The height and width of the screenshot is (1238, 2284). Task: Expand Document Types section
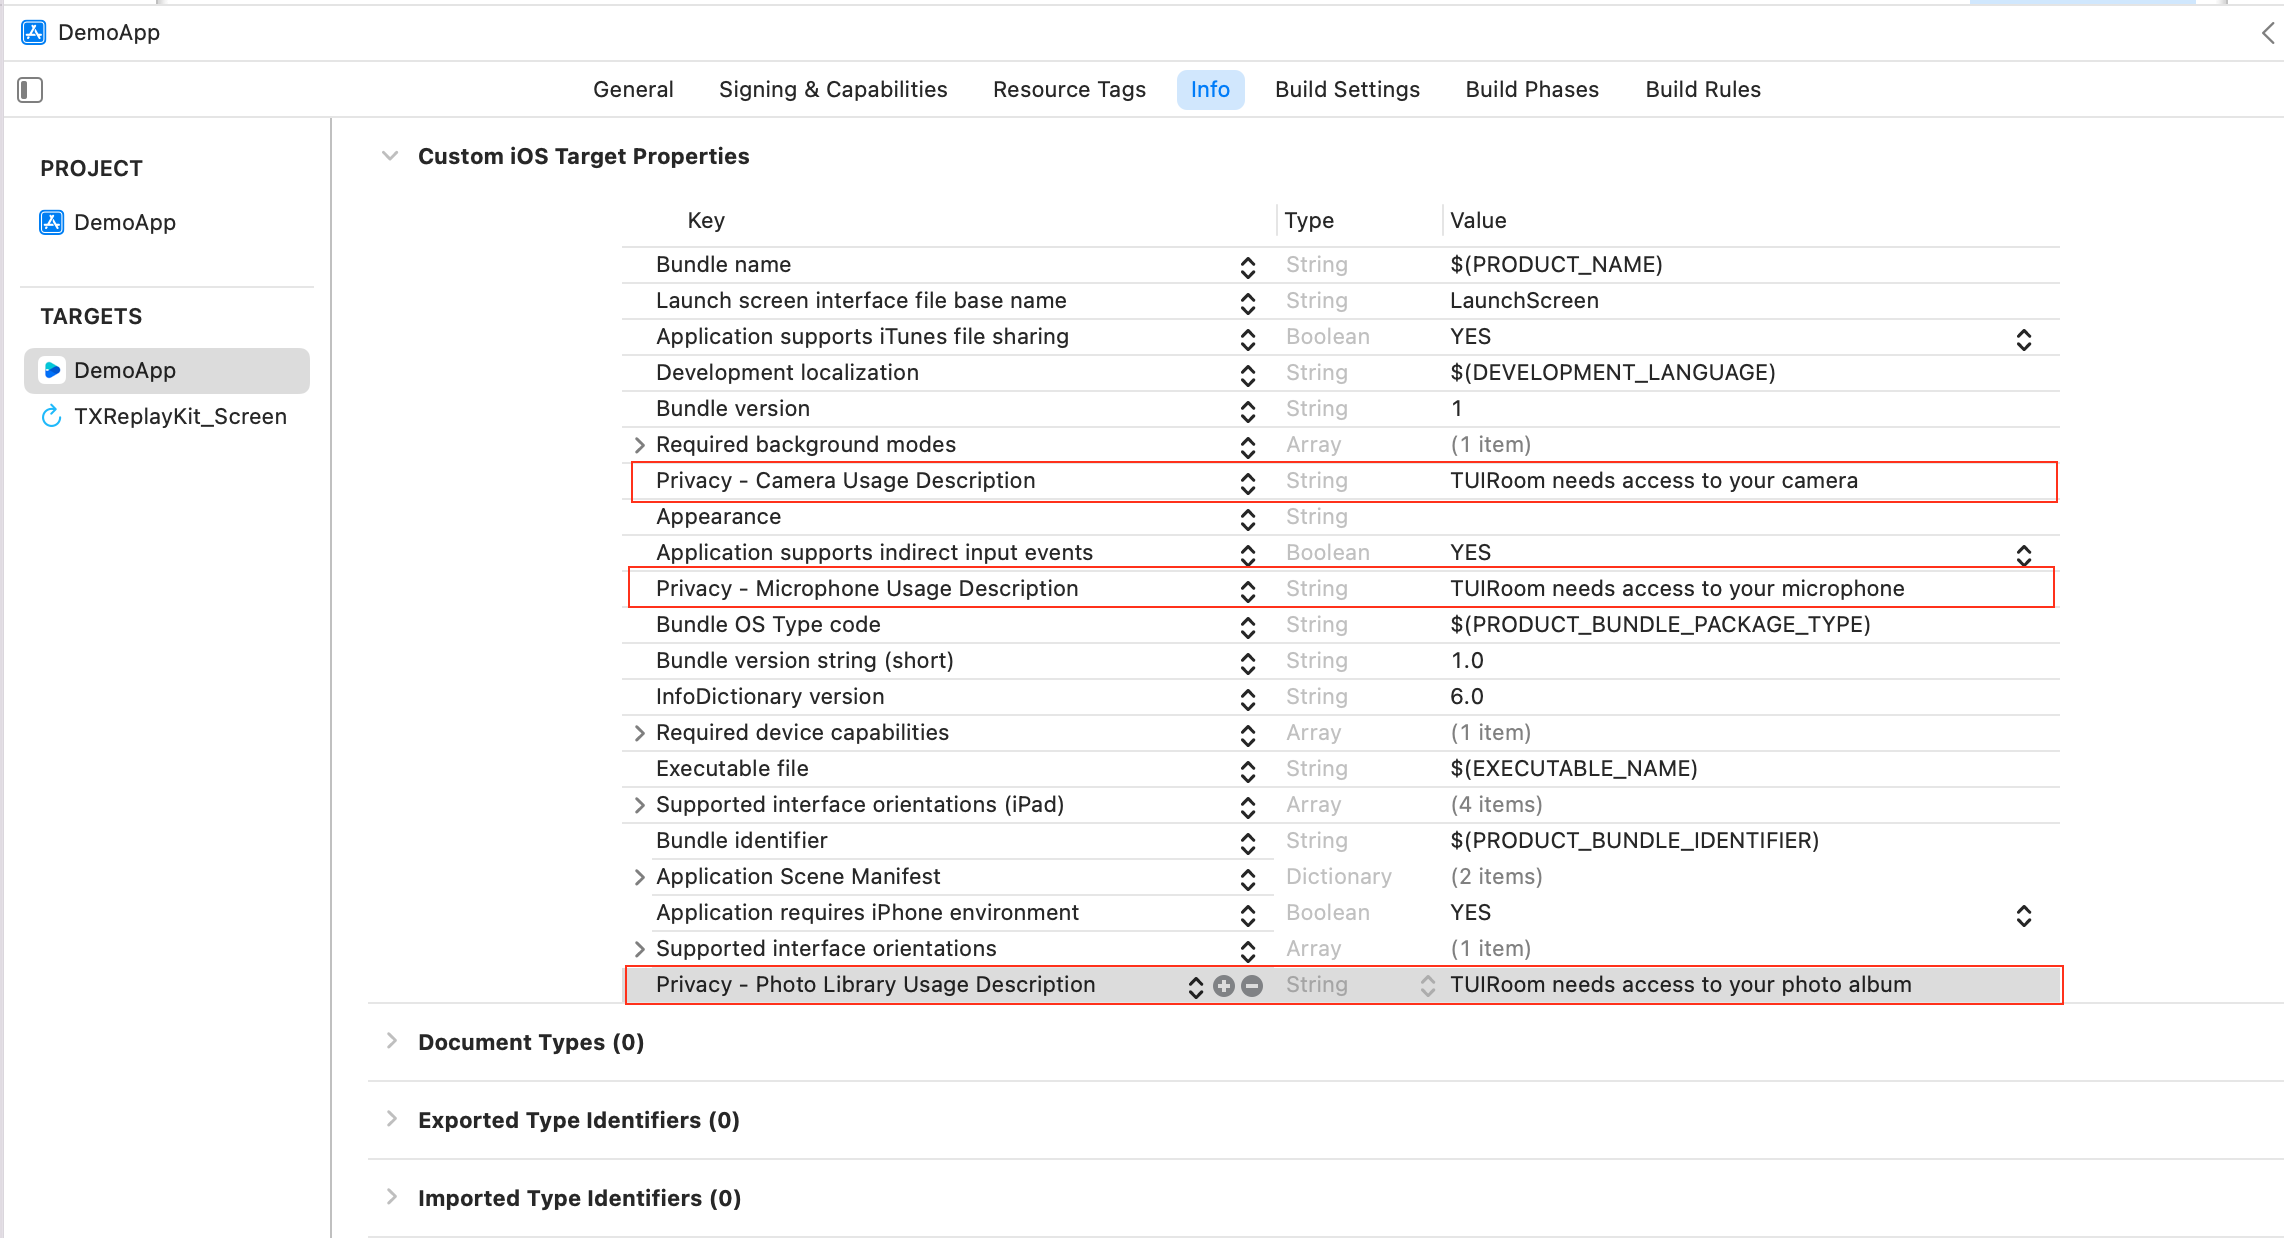(x=392, y=1041)
